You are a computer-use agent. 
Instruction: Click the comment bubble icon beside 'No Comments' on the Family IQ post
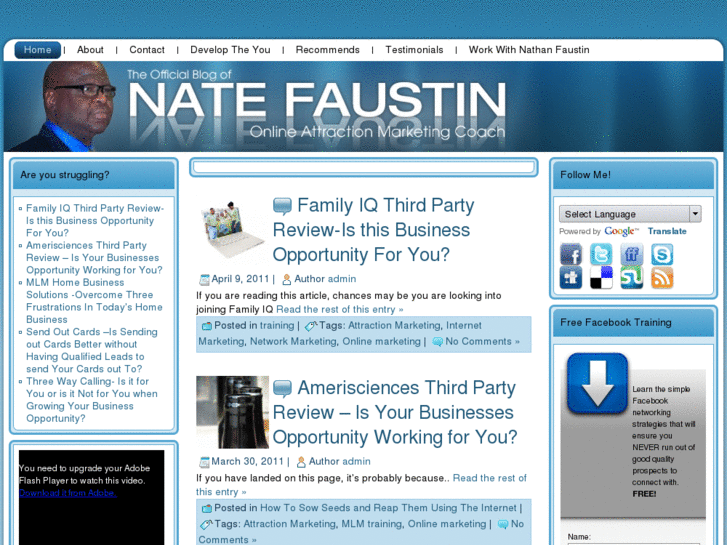click(x=437, y=342)
